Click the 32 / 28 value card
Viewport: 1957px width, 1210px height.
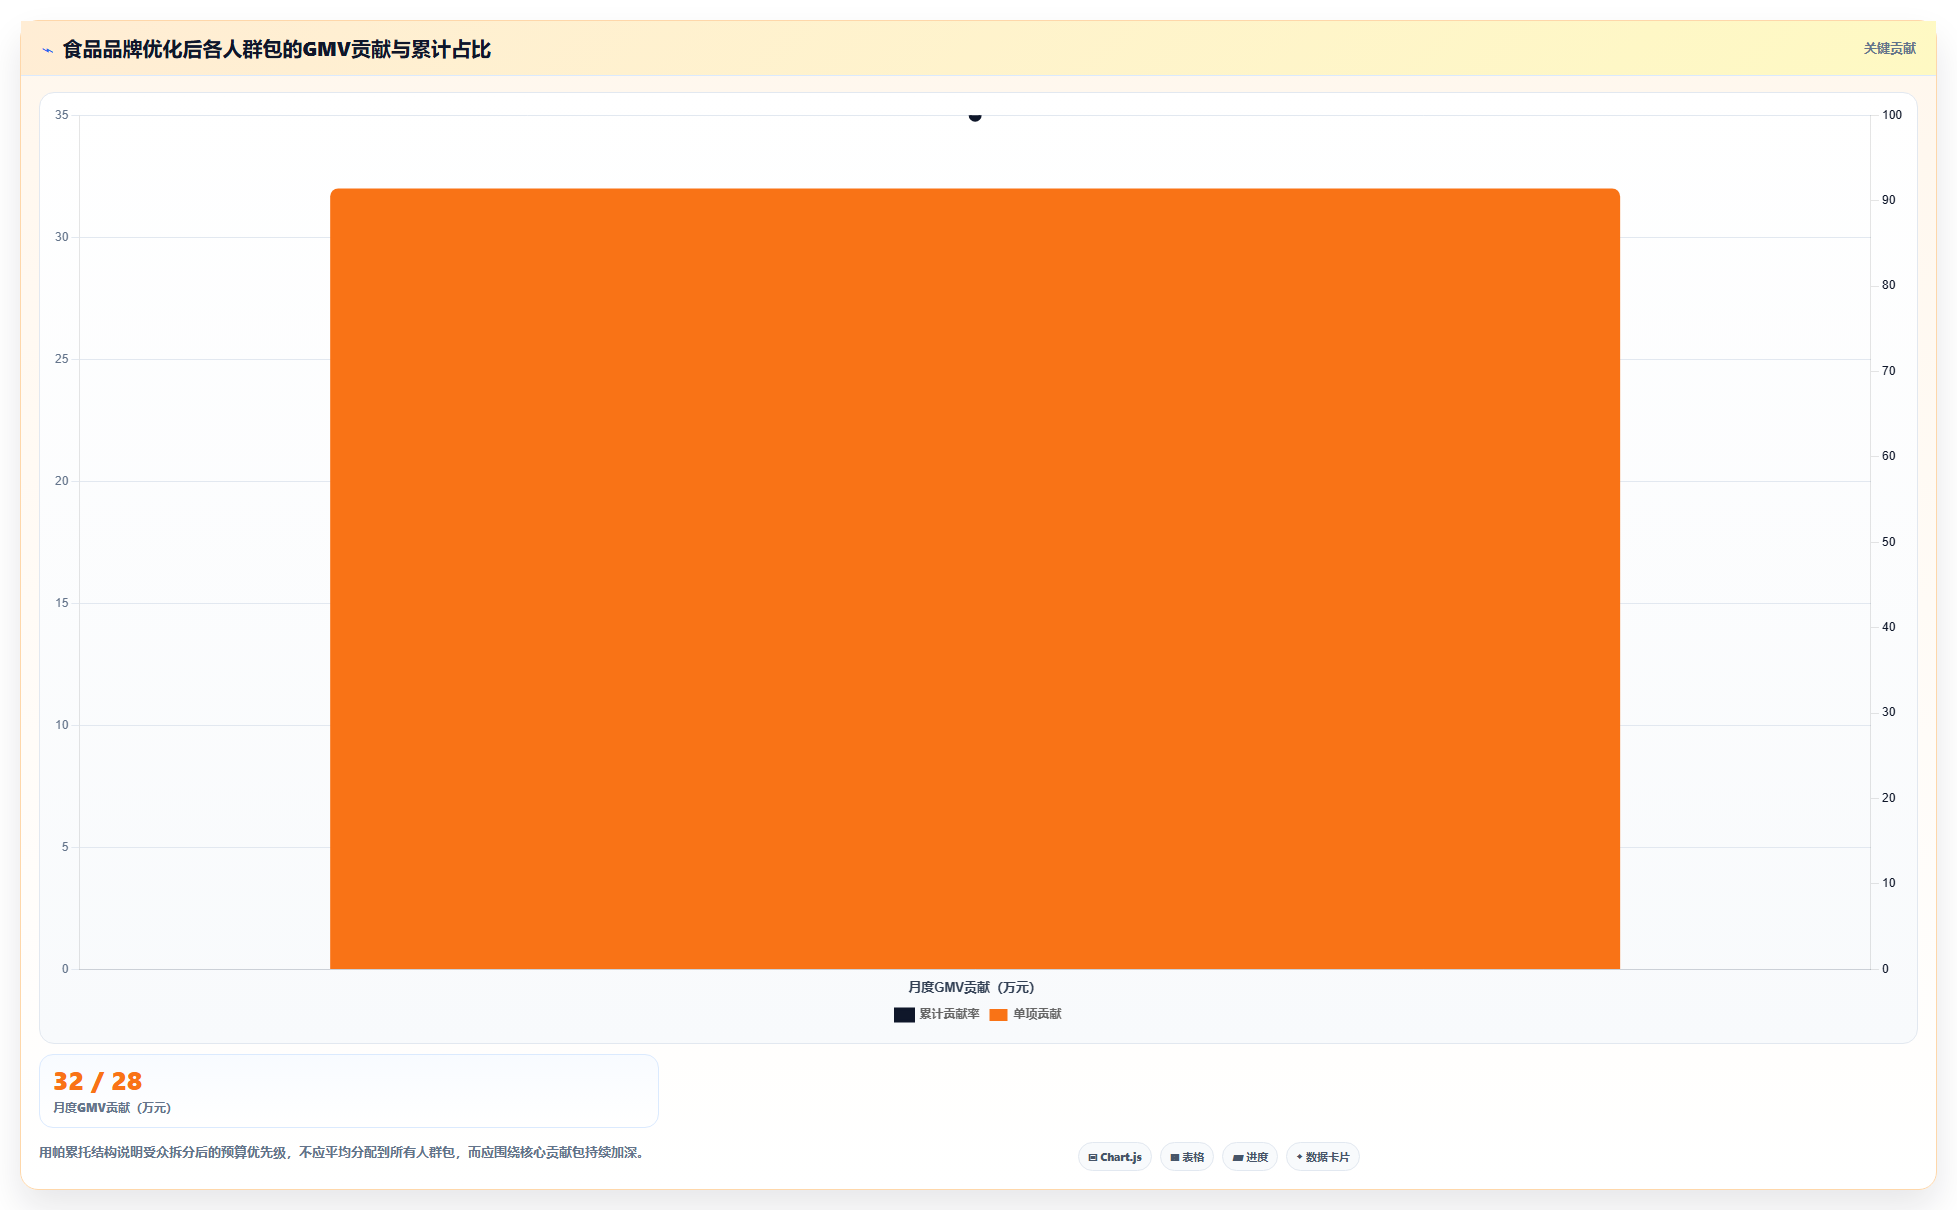click(x=349, y=1091)
